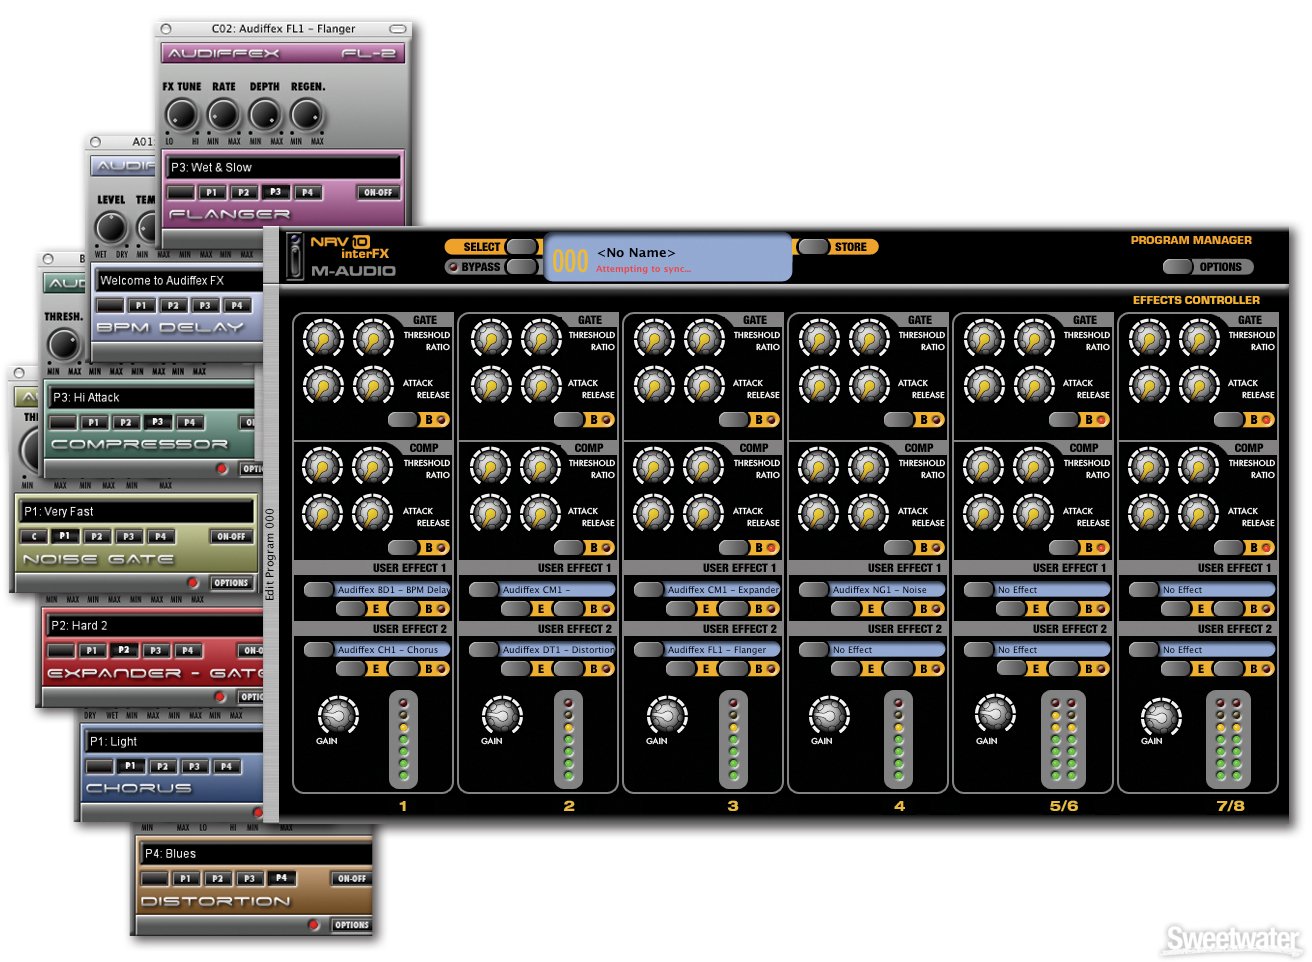Click the Flanger Depth knob
This screenshot has width=1312, height=962.
265,115
